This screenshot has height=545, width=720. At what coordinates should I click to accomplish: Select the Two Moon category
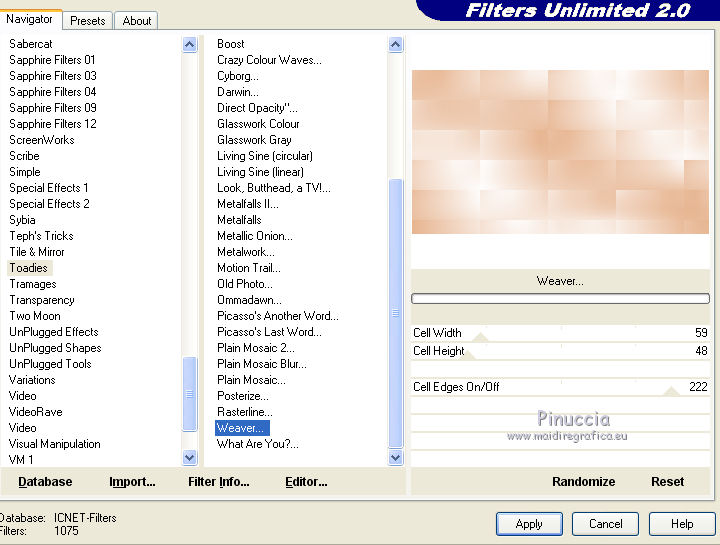coord(35,316)
